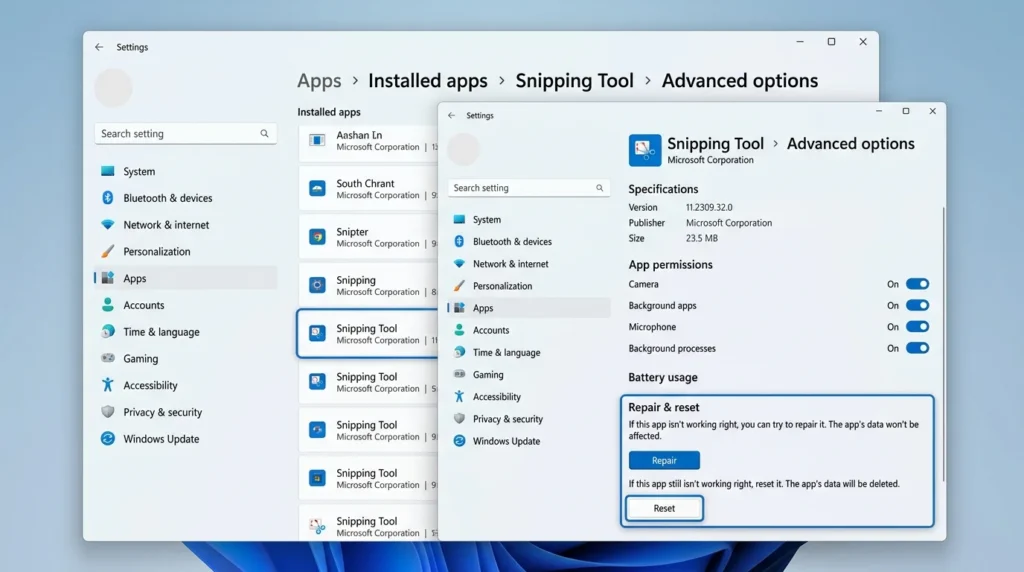Click Apps breadcrumb in back window
Screen dimensions: 1024x572
pyautogui.click(x=319, y=80)
